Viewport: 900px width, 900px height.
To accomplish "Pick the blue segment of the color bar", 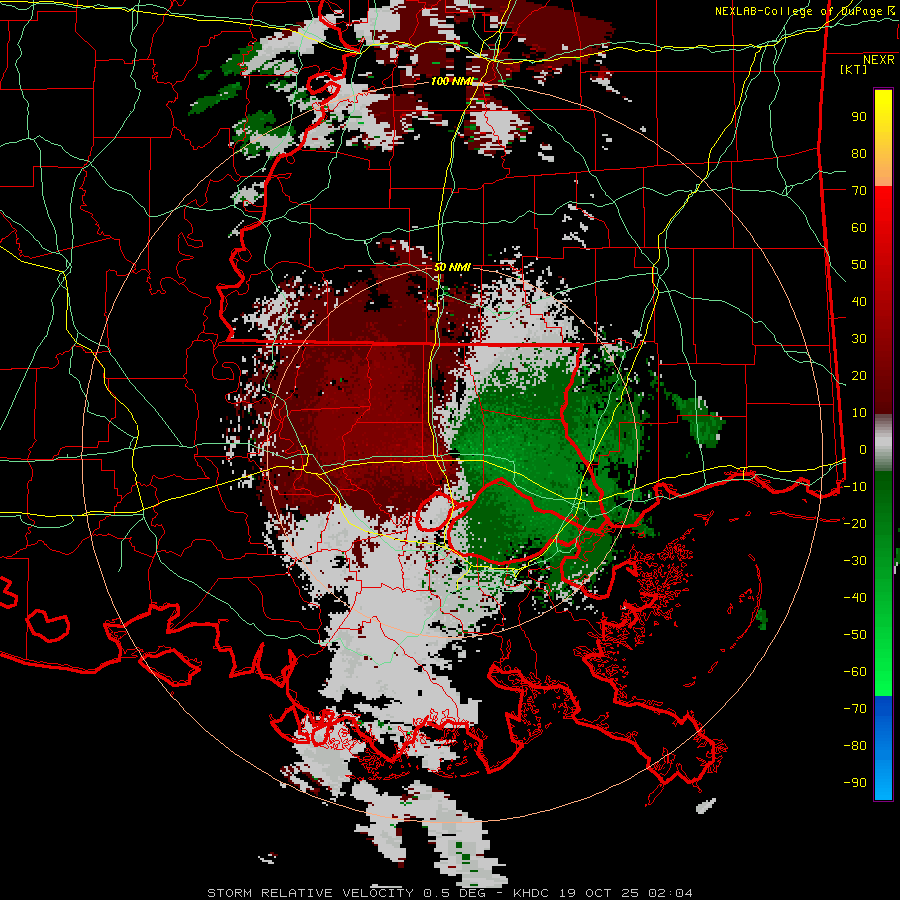I will point(883,747).
